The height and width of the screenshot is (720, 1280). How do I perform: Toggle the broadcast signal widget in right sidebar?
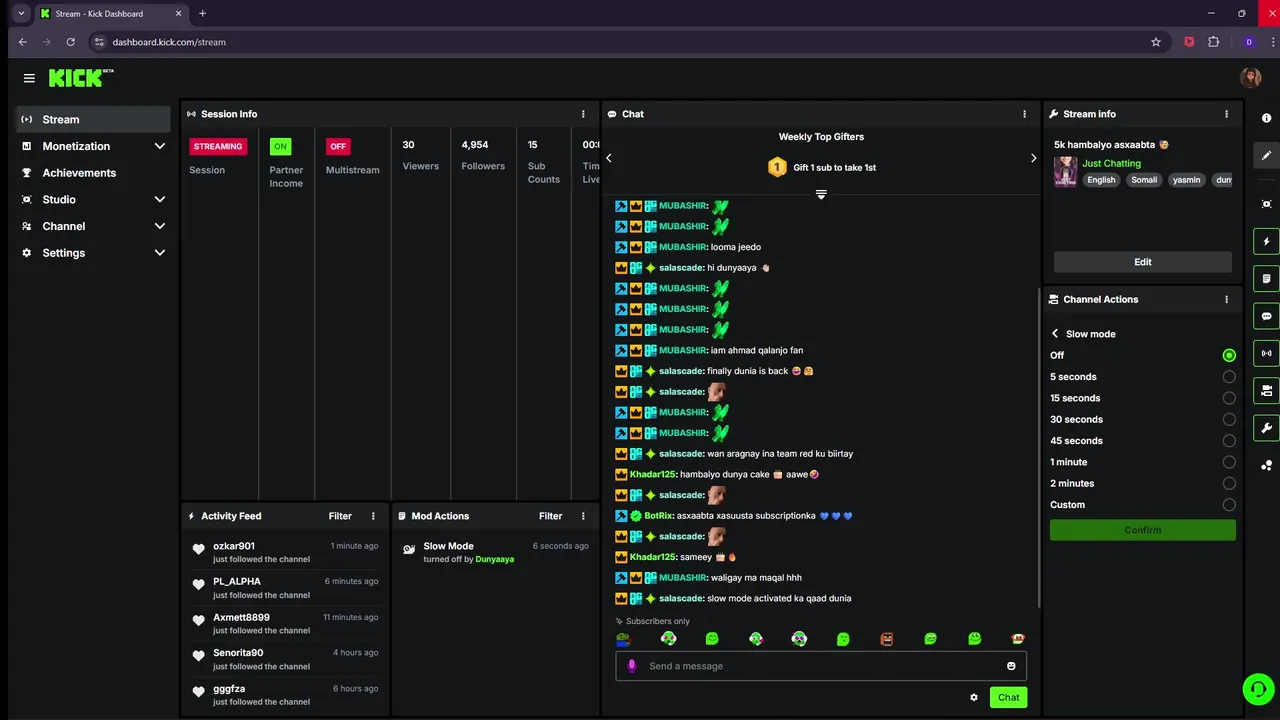[x=1266, y=353]
